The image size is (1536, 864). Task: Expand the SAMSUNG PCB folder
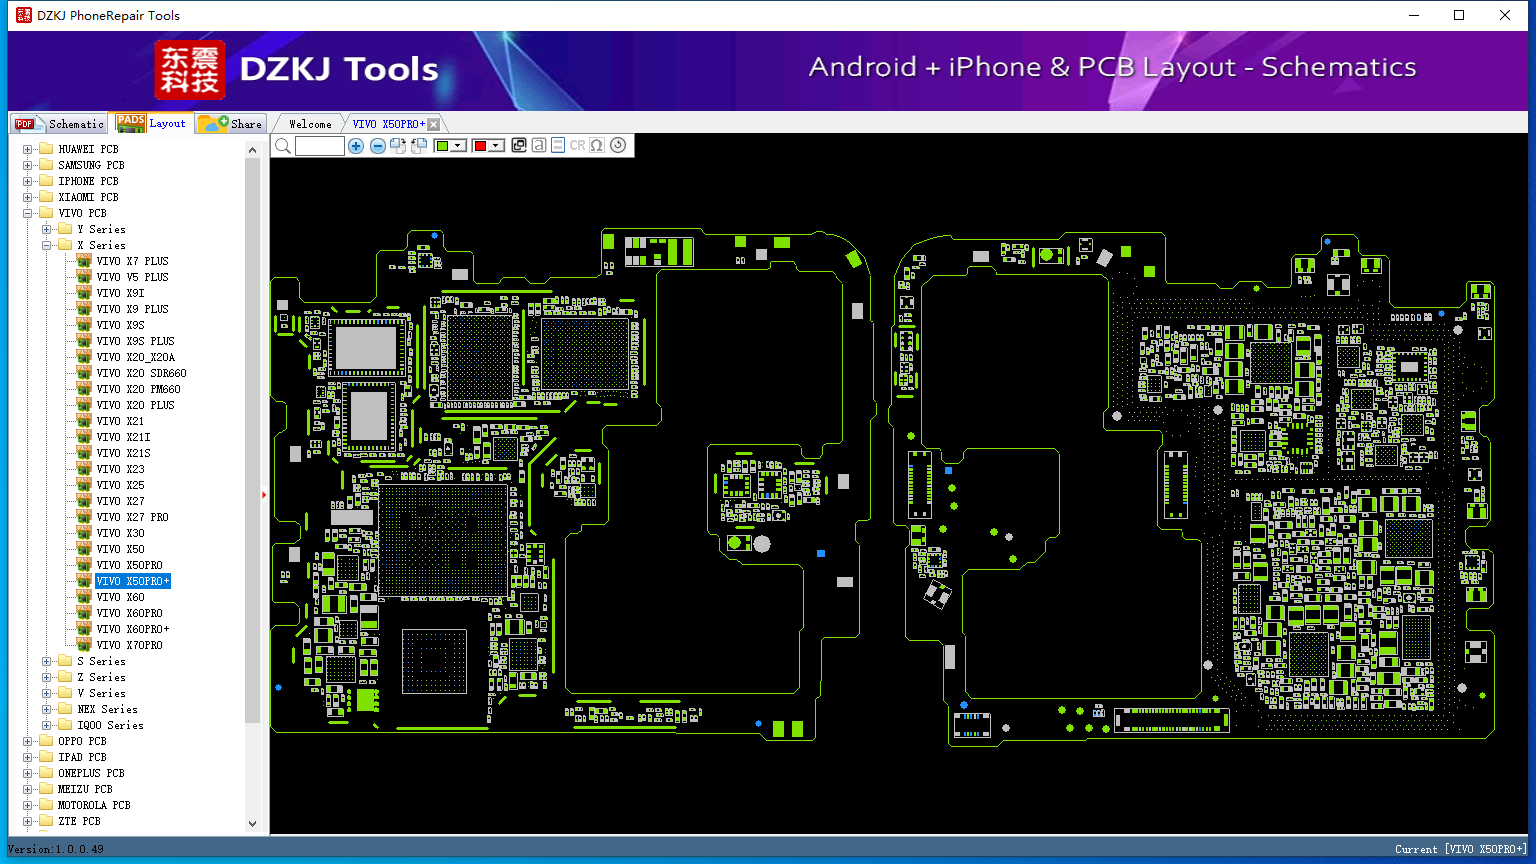[28, 165]
